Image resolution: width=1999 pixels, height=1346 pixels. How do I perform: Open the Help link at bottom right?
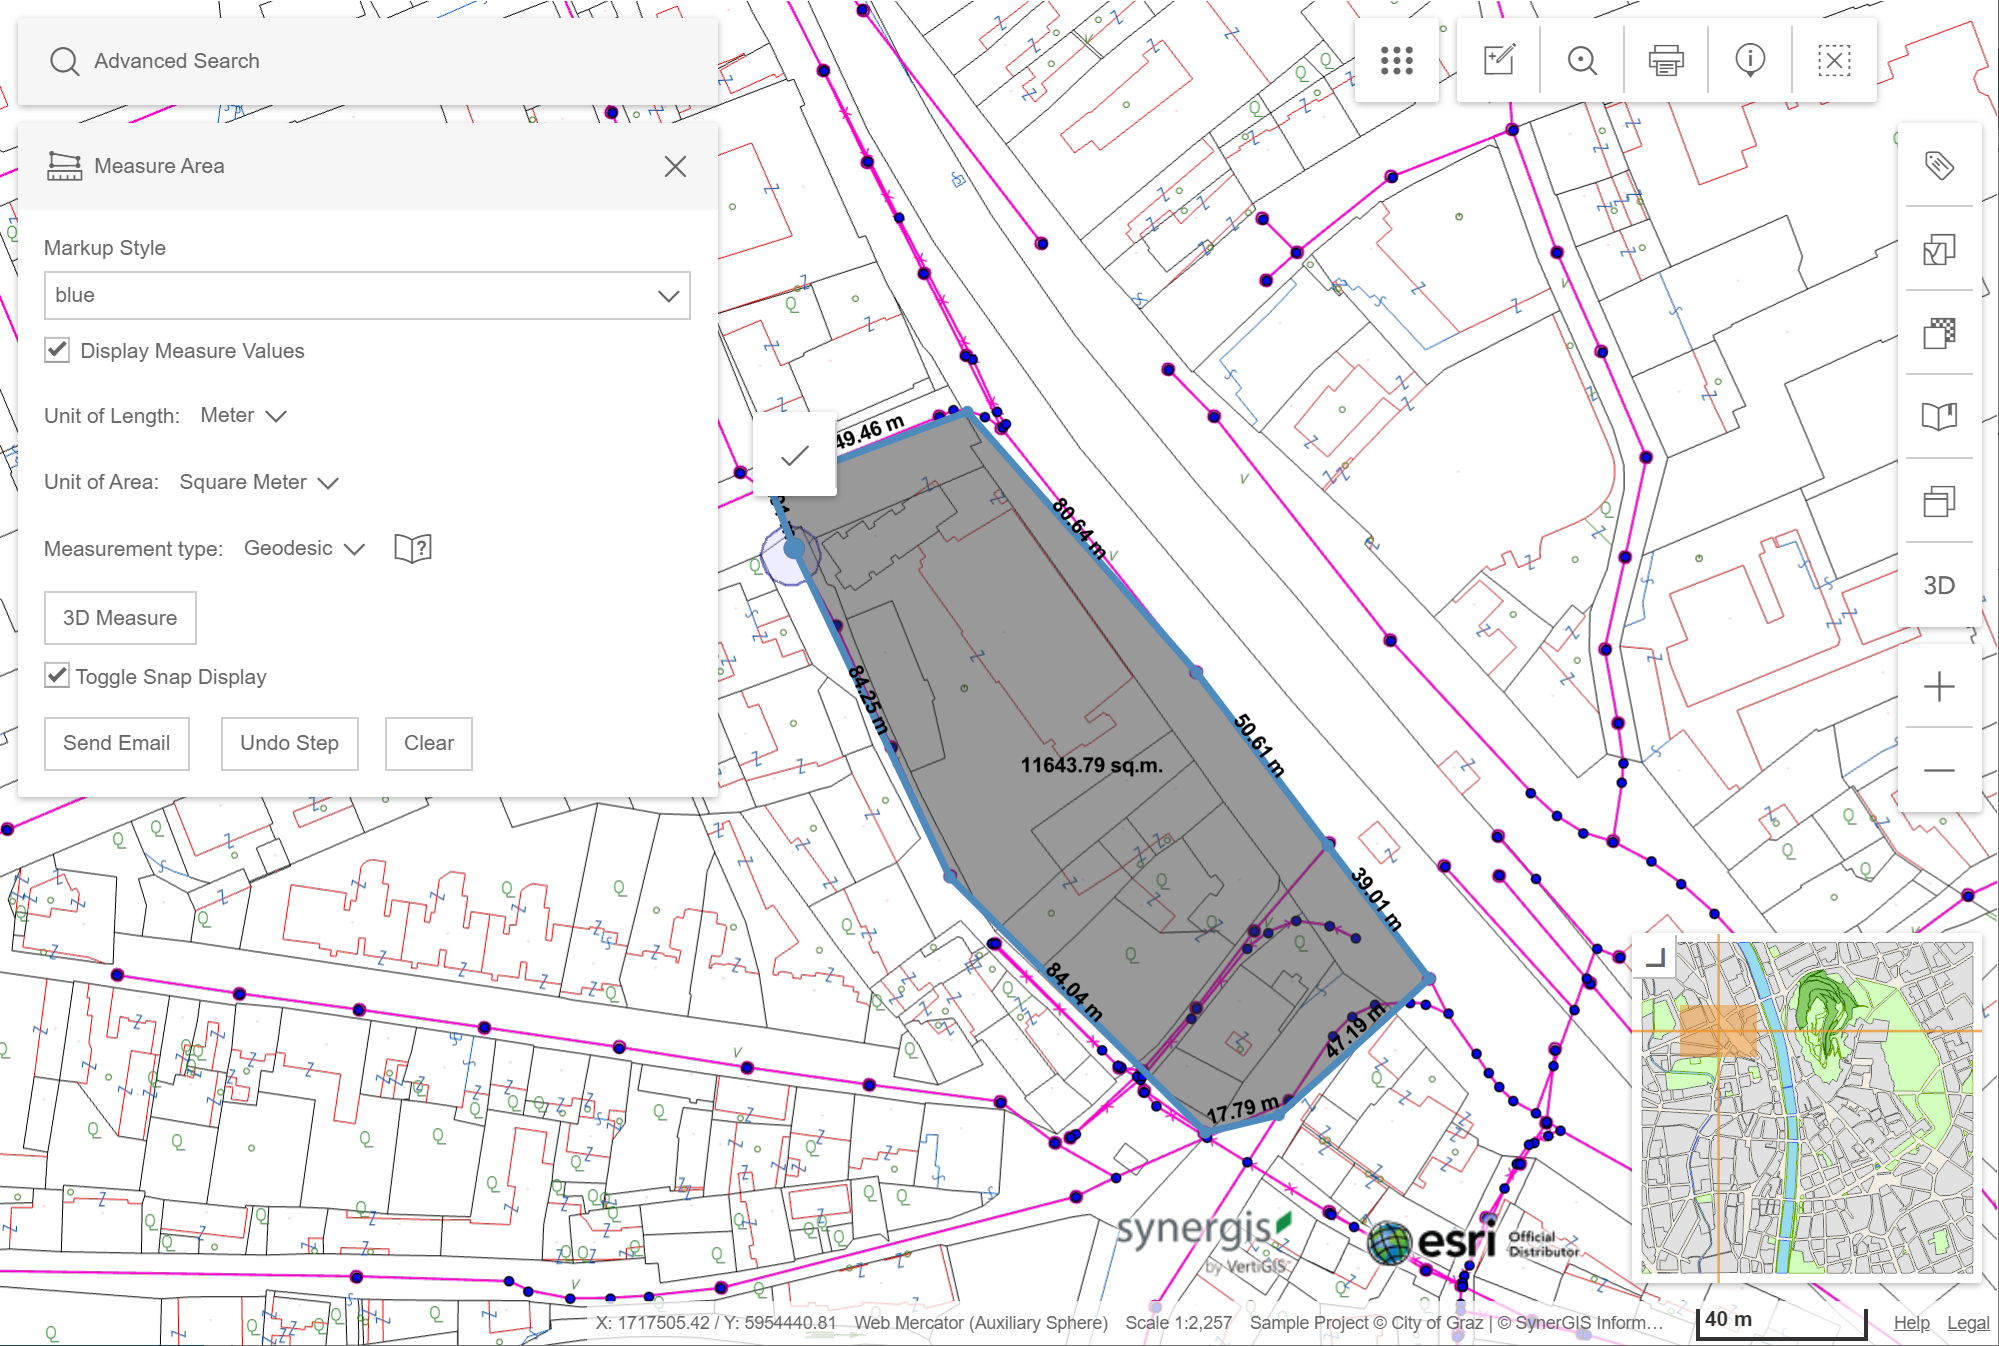(1911, 1322)
